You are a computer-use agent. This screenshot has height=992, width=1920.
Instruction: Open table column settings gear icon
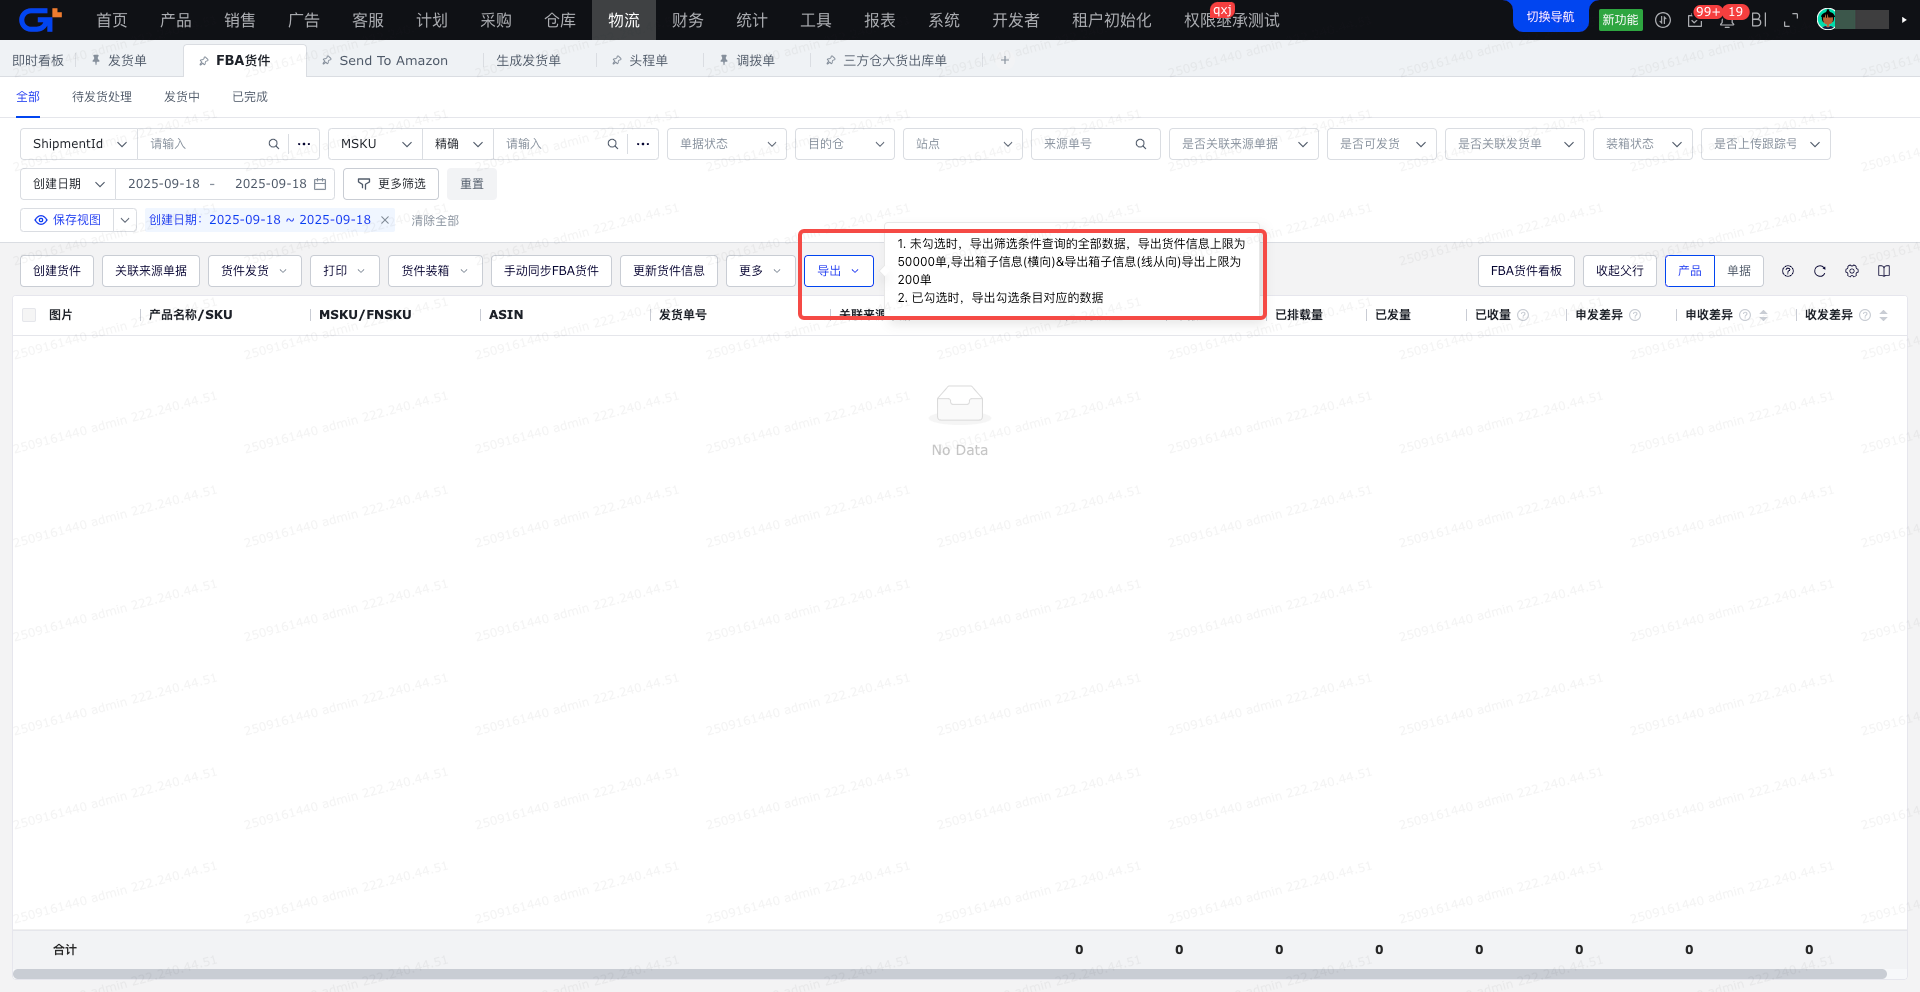point(1852,271)
